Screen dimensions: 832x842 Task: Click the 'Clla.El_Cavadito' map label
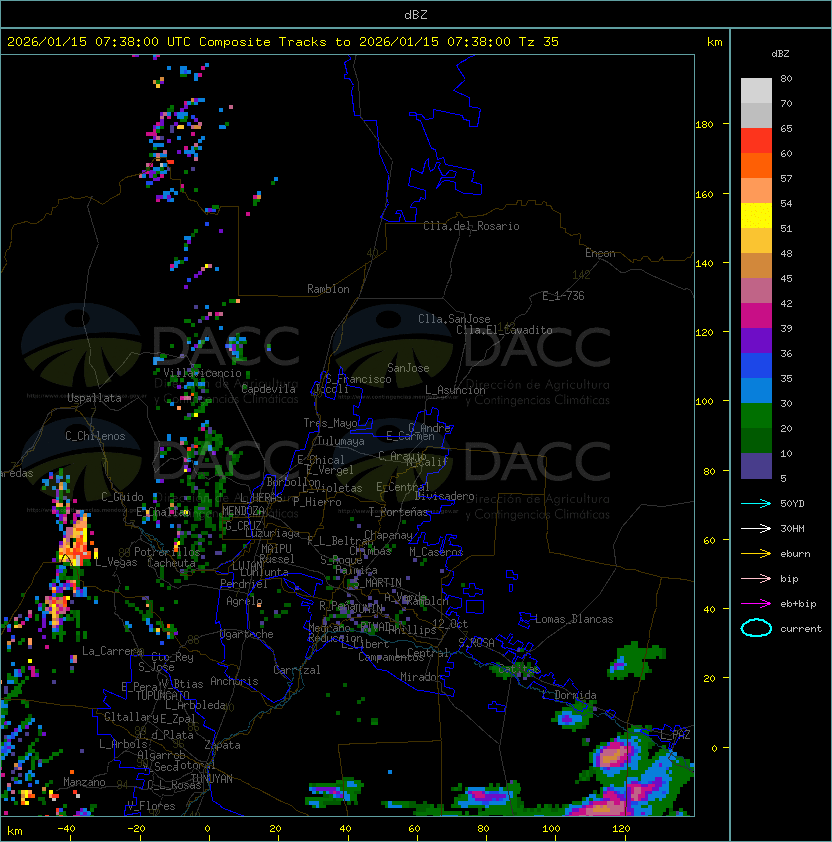click(x=504, y=330)
